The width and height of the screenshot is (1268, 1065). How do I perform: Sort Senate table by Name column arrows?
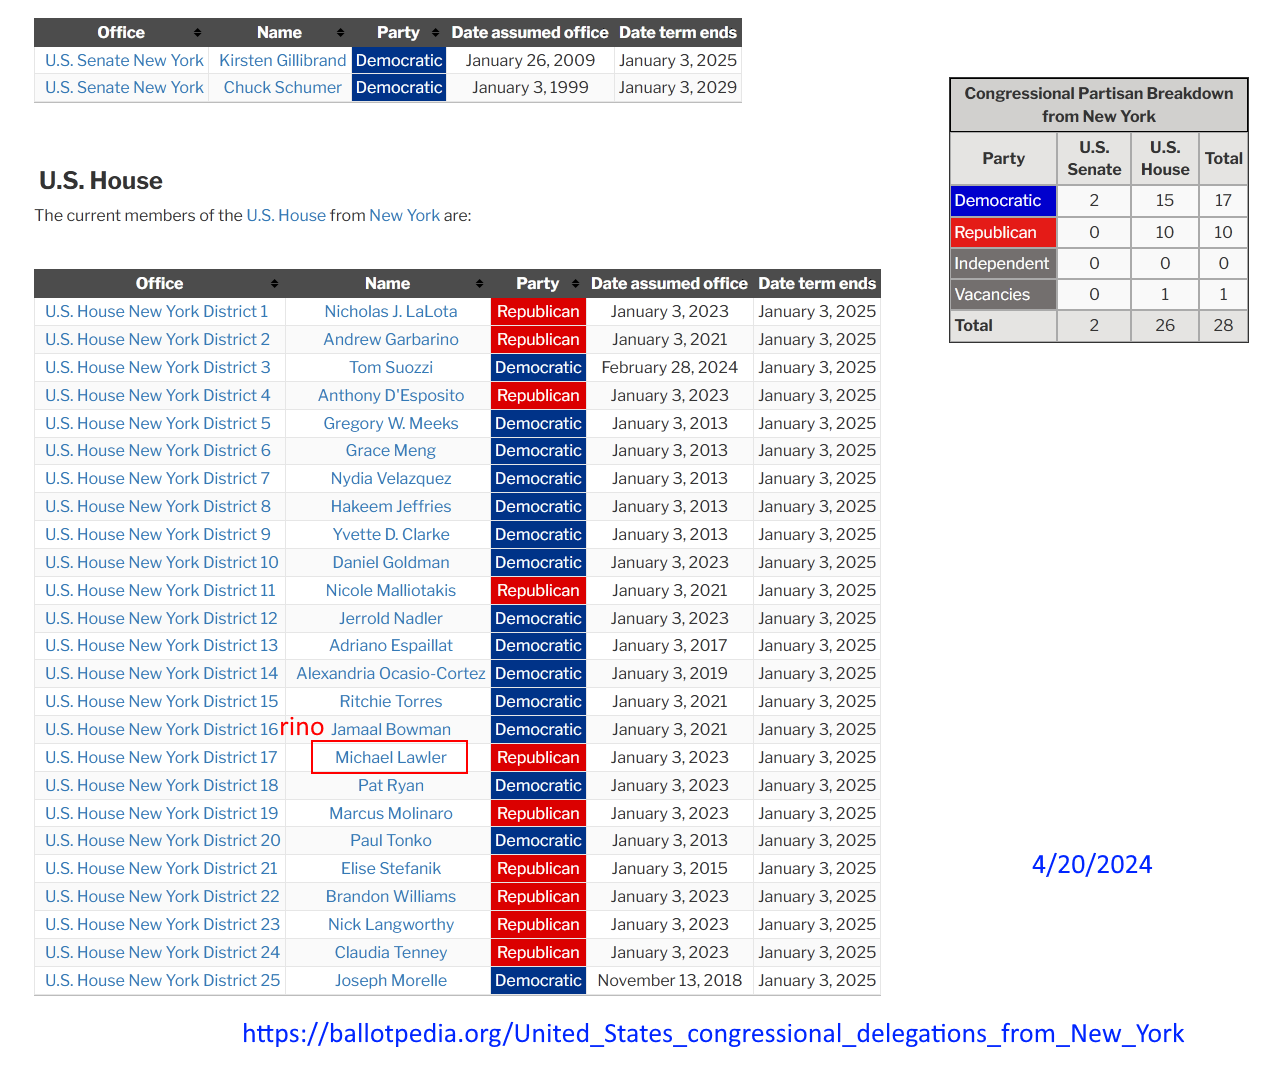coord(340,33)
